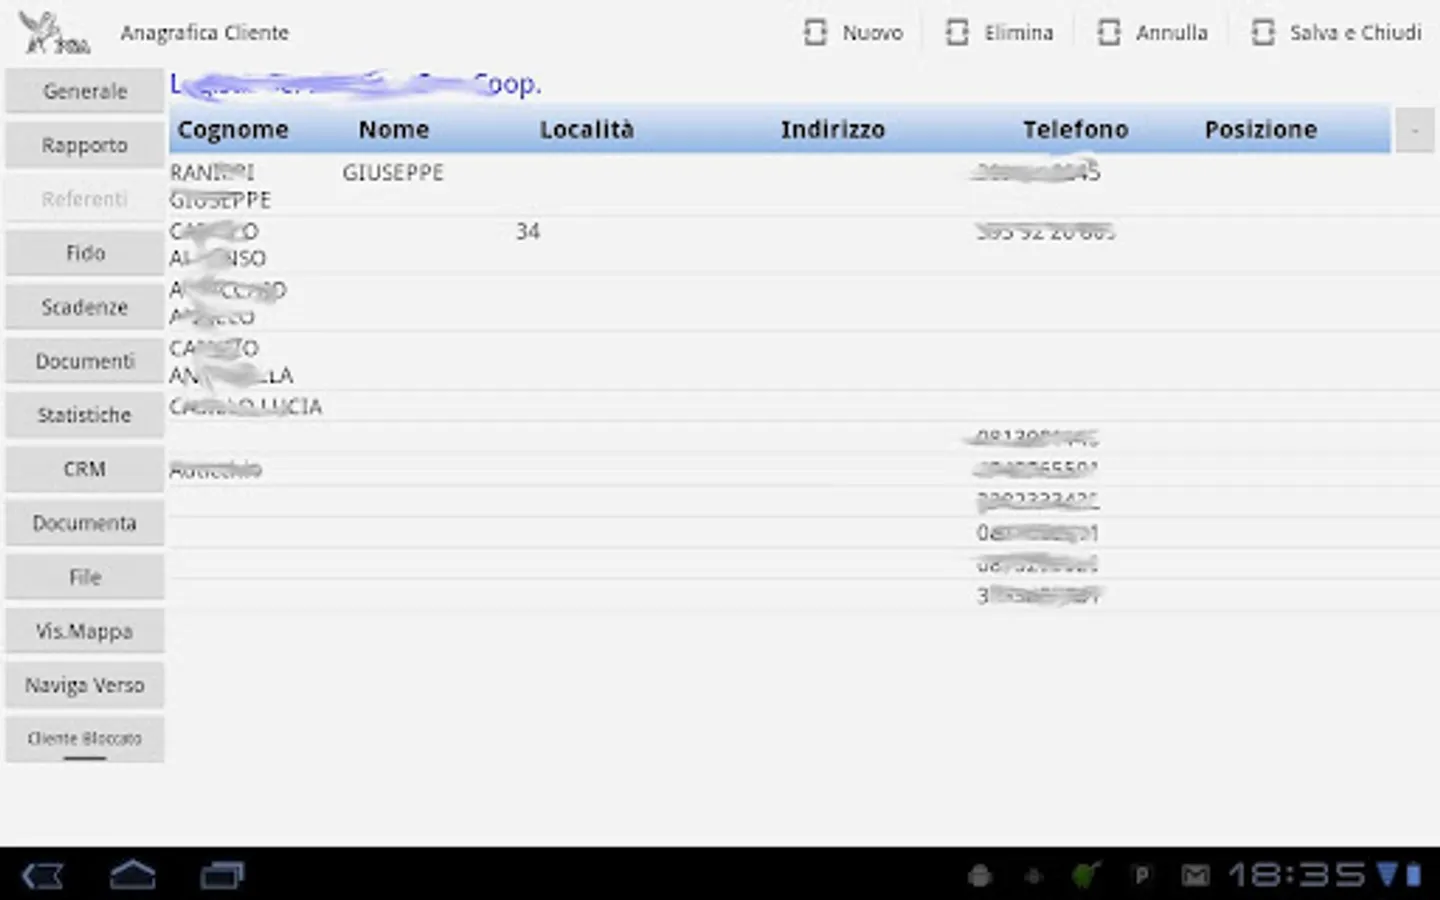Tap the 18:35 clock
Viewport: 1440px width, 900px height.
1298,875
